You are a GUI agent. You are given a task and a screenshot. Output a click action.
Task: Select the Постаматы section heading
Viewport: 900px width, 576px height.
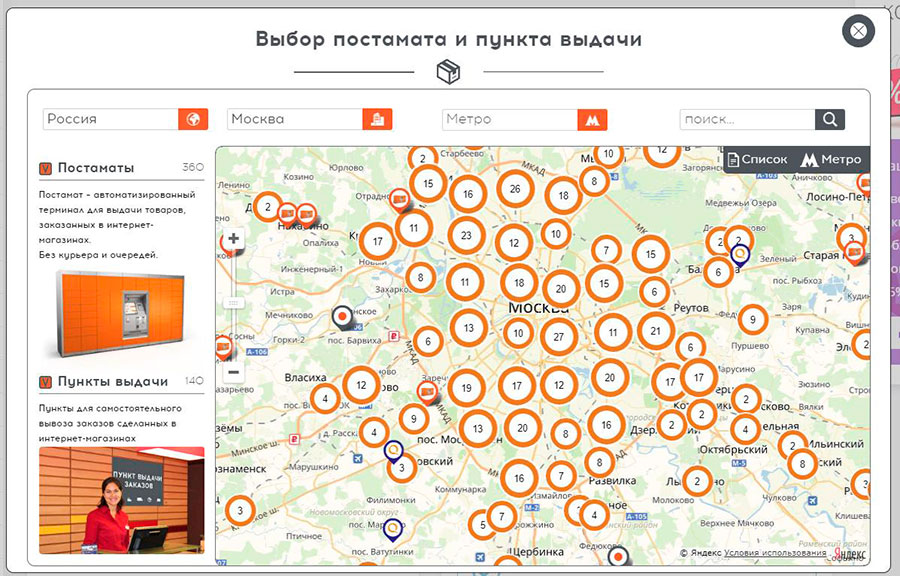coord(95,168)
